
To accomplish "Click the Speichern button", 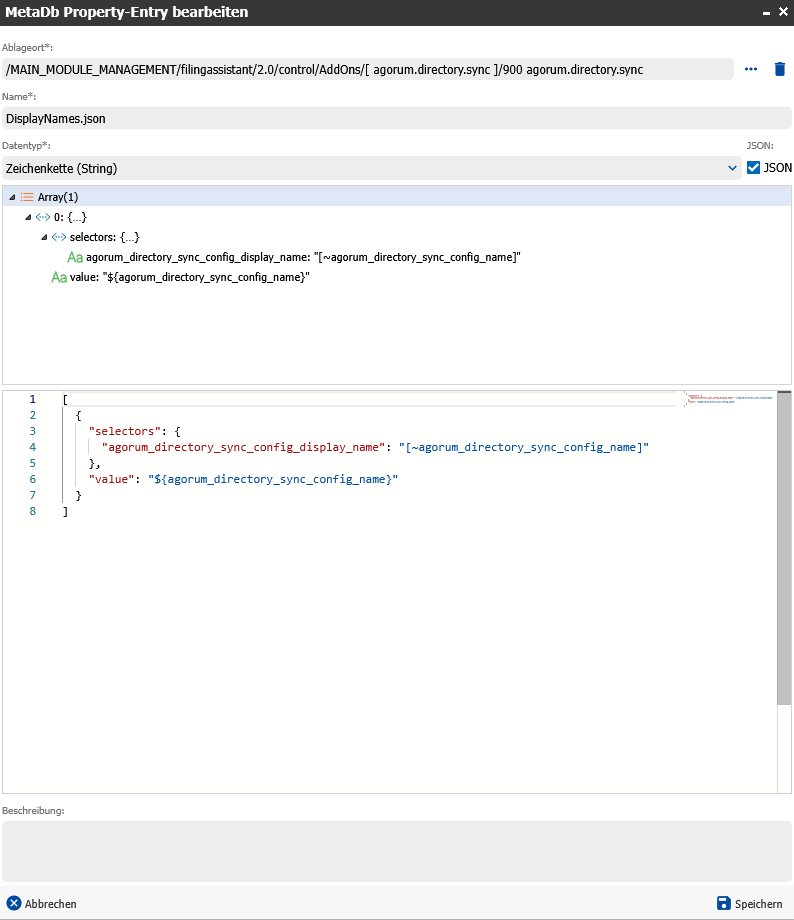I will tap(750, 903).
